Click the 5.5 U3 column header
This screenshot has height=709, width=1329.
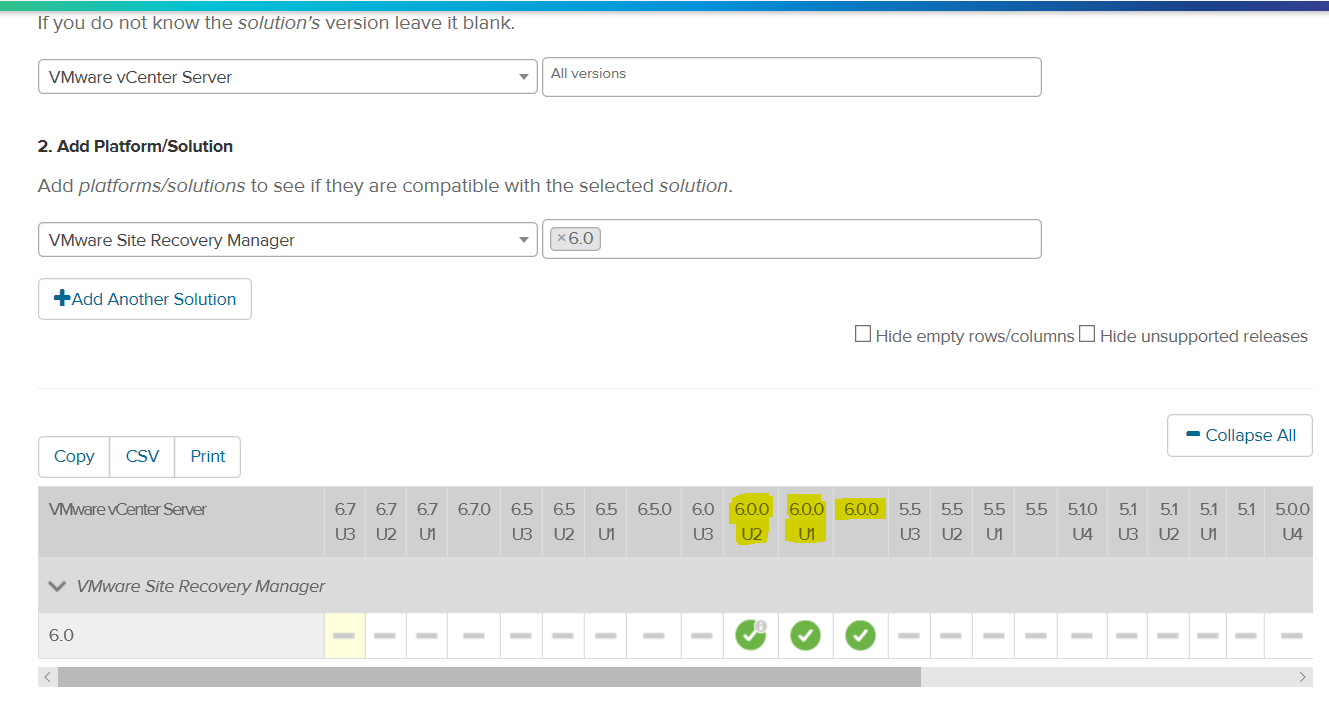click(x=909, y=521)
